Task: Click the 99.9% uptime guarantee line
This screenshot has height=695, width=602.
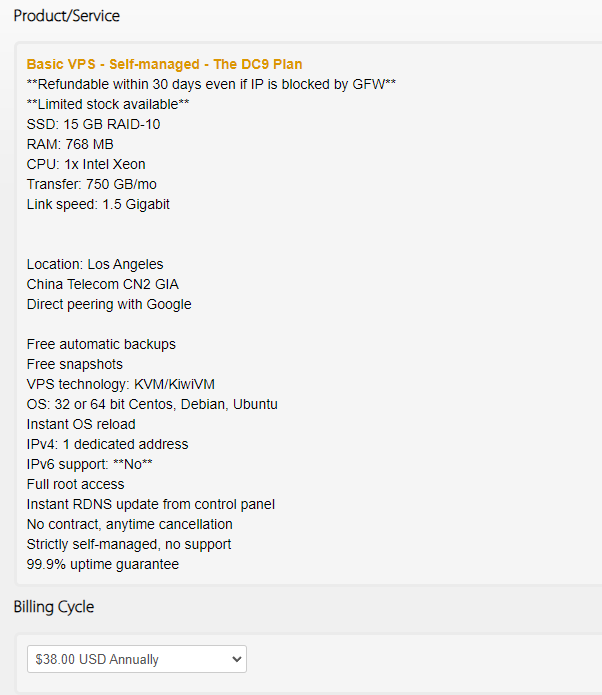Action: click(103, 564)
